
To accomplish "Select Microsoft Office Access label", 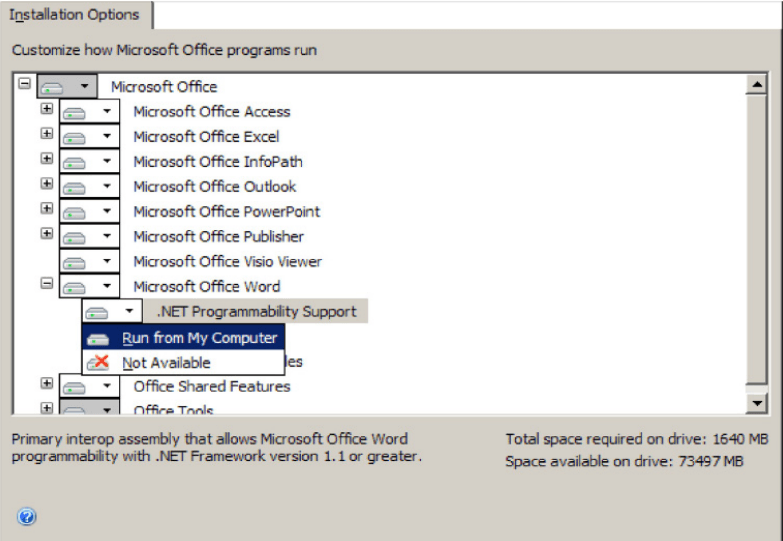I will point(212,112).
